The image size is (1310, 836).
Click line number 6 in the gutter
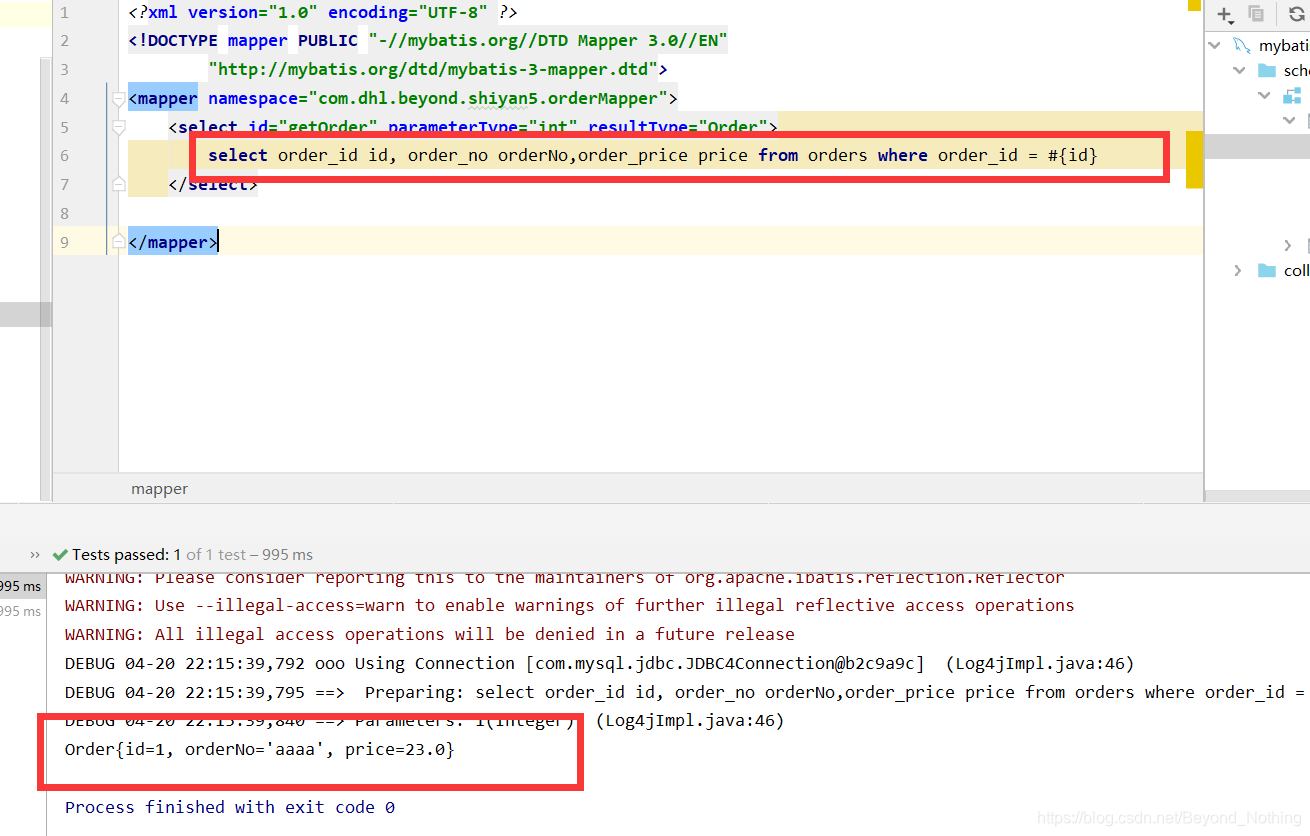(64, 156)
